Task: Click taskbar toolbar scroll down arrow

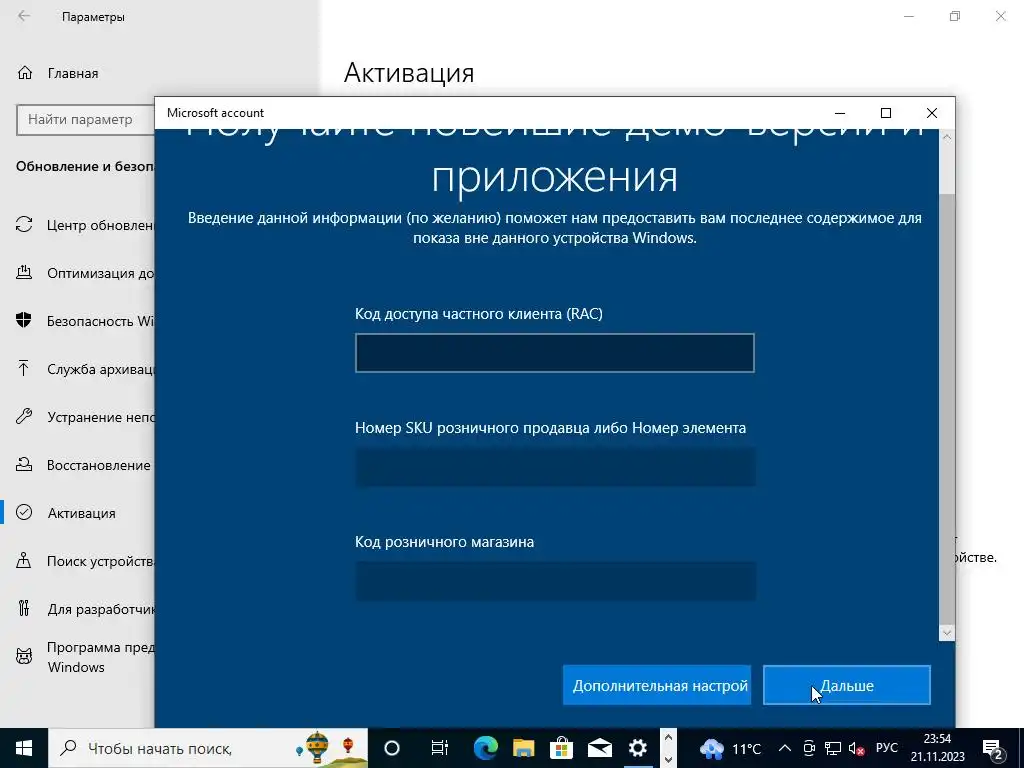Action: point(668,759)
